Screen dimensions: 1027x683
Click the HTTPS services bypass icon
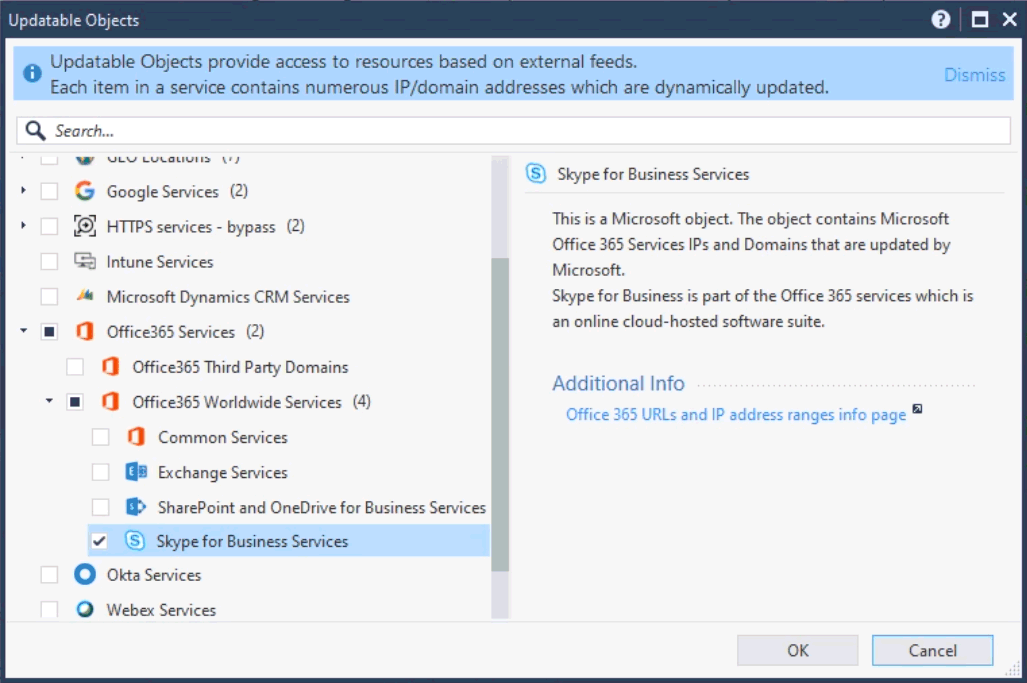84,226
